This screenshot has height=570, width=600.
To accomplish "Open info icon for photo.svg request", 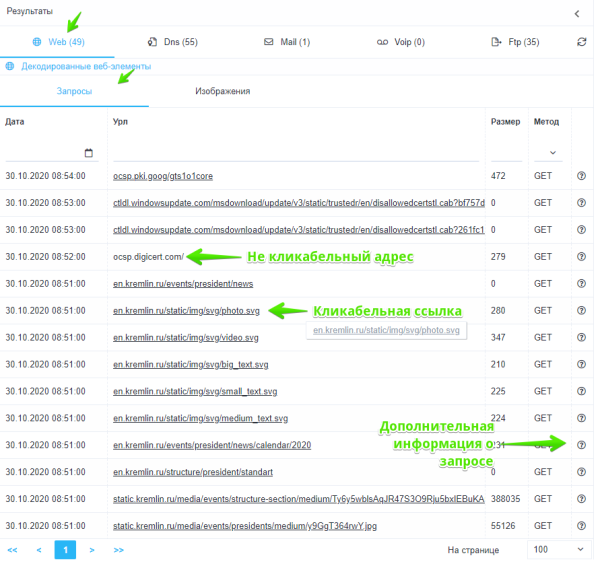I will point(582,311).
